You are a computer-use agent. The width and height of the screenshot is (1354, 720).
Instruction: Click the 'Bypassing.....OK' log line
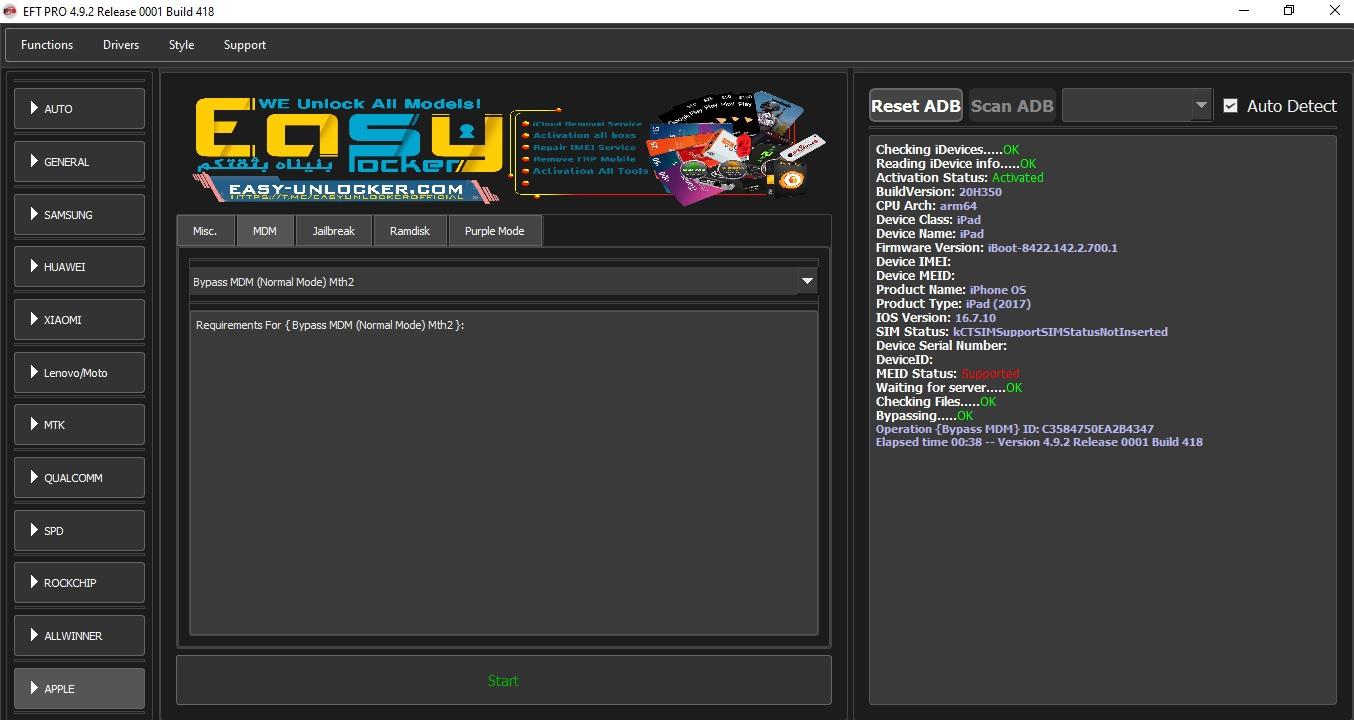(924, 416)
